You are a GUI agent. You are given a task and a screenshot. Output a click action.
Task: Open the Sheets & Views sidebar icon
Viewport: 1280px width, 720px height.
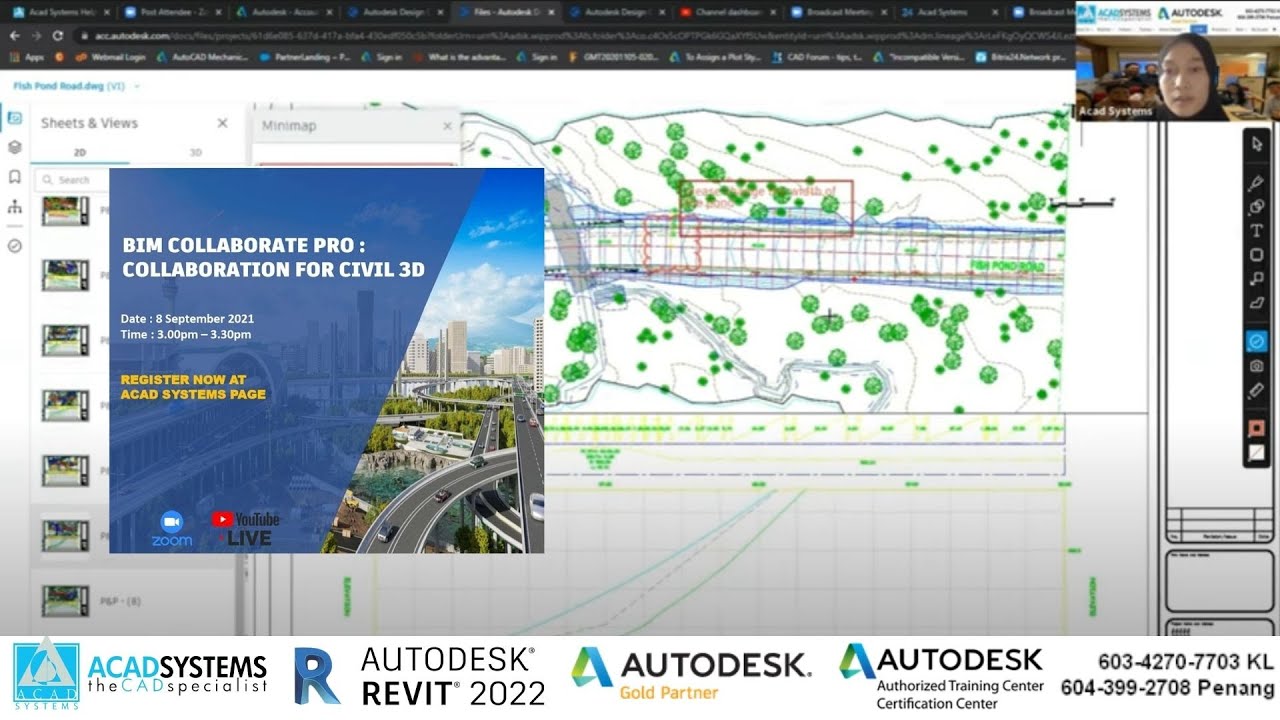[14, 118]
